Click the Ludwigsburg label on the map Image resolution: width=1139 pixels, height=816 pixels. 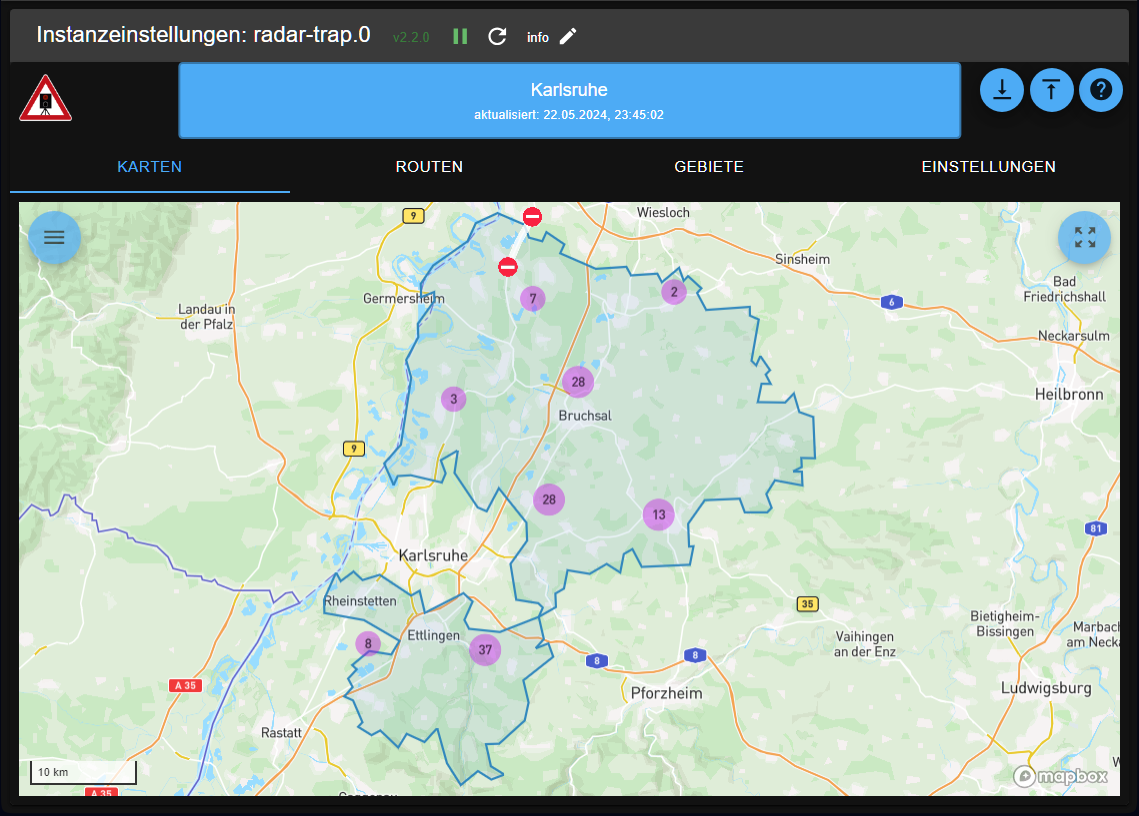pyautogui.click(x=1046, y=688)
